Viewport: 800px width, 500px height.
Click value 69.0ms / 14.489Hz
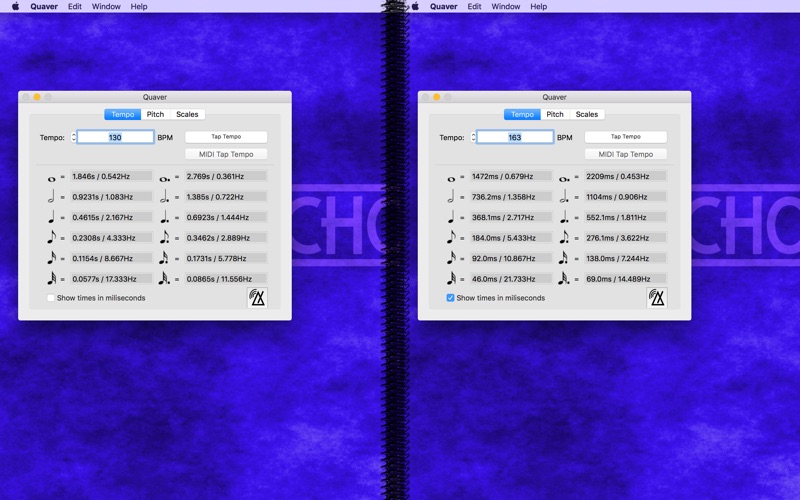coord(625,279)
